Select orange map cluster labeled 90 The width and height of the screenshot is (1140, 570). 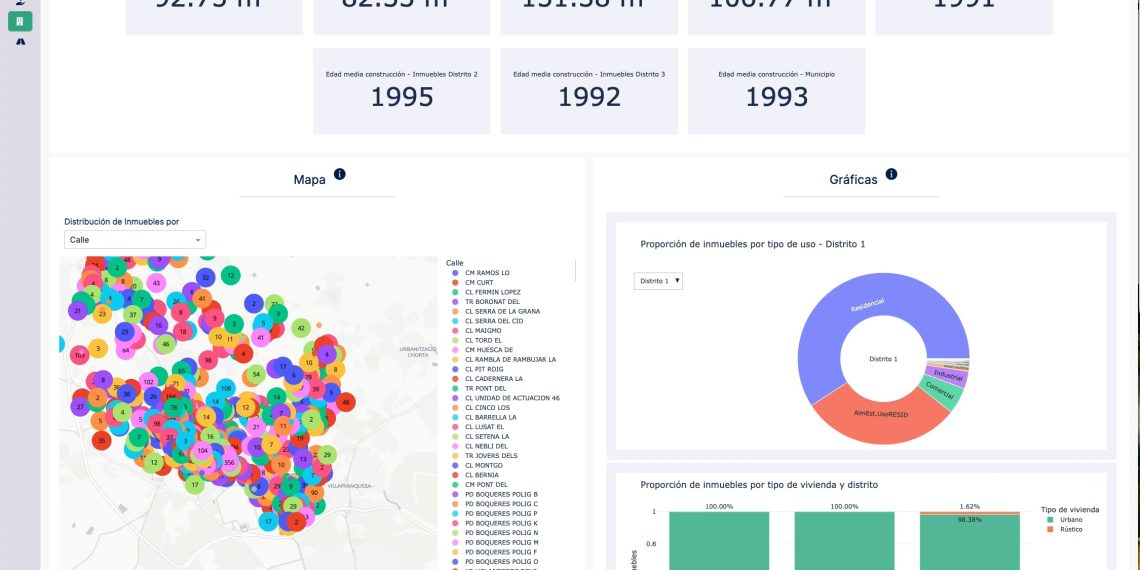(x=314, y=492)
